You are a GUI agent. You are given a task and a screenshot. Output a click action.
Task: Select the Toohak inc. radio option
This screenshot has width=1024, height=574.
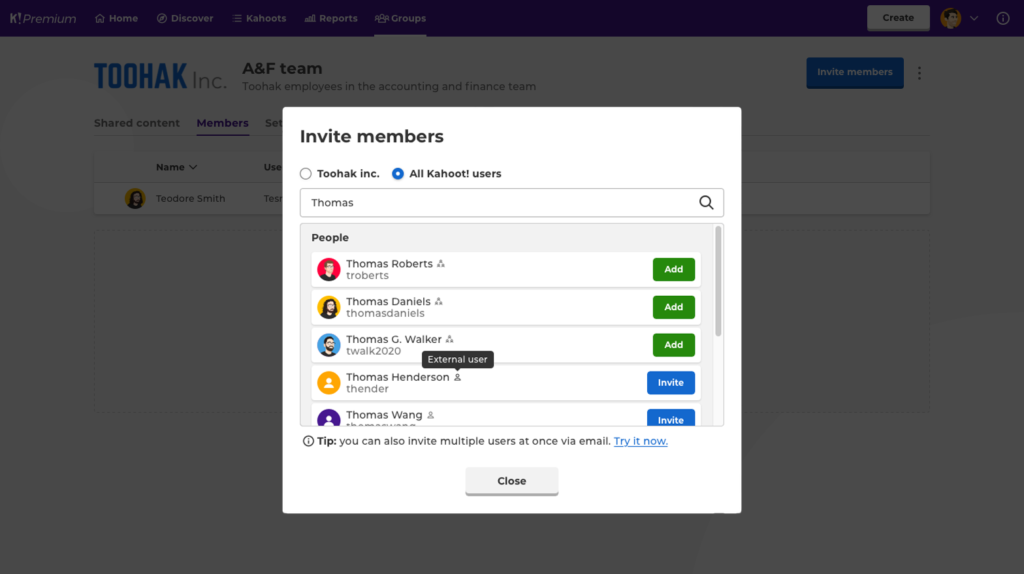[306, 174]
